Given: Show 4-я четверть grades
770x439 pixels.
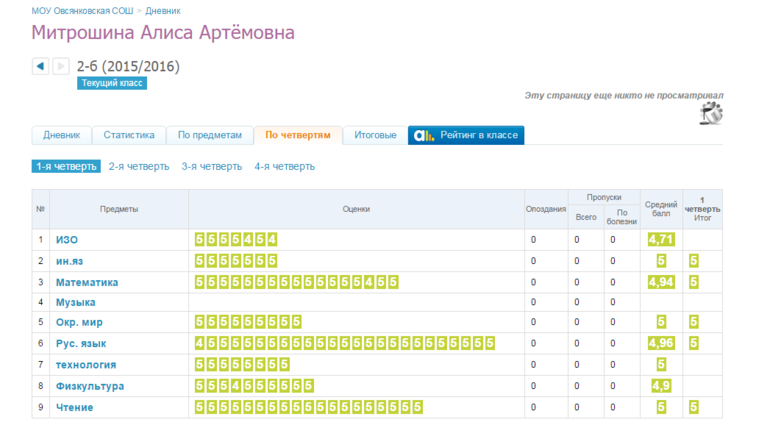Looking at the screenshot, I should (284, 167).
